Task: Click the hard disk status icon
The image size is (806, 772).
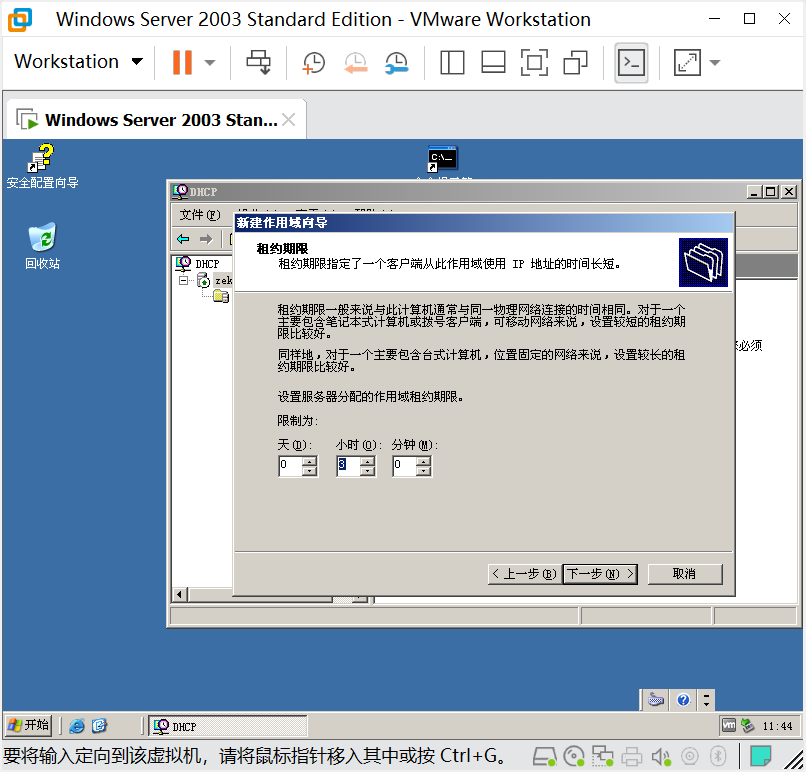Action: [545, 757]
